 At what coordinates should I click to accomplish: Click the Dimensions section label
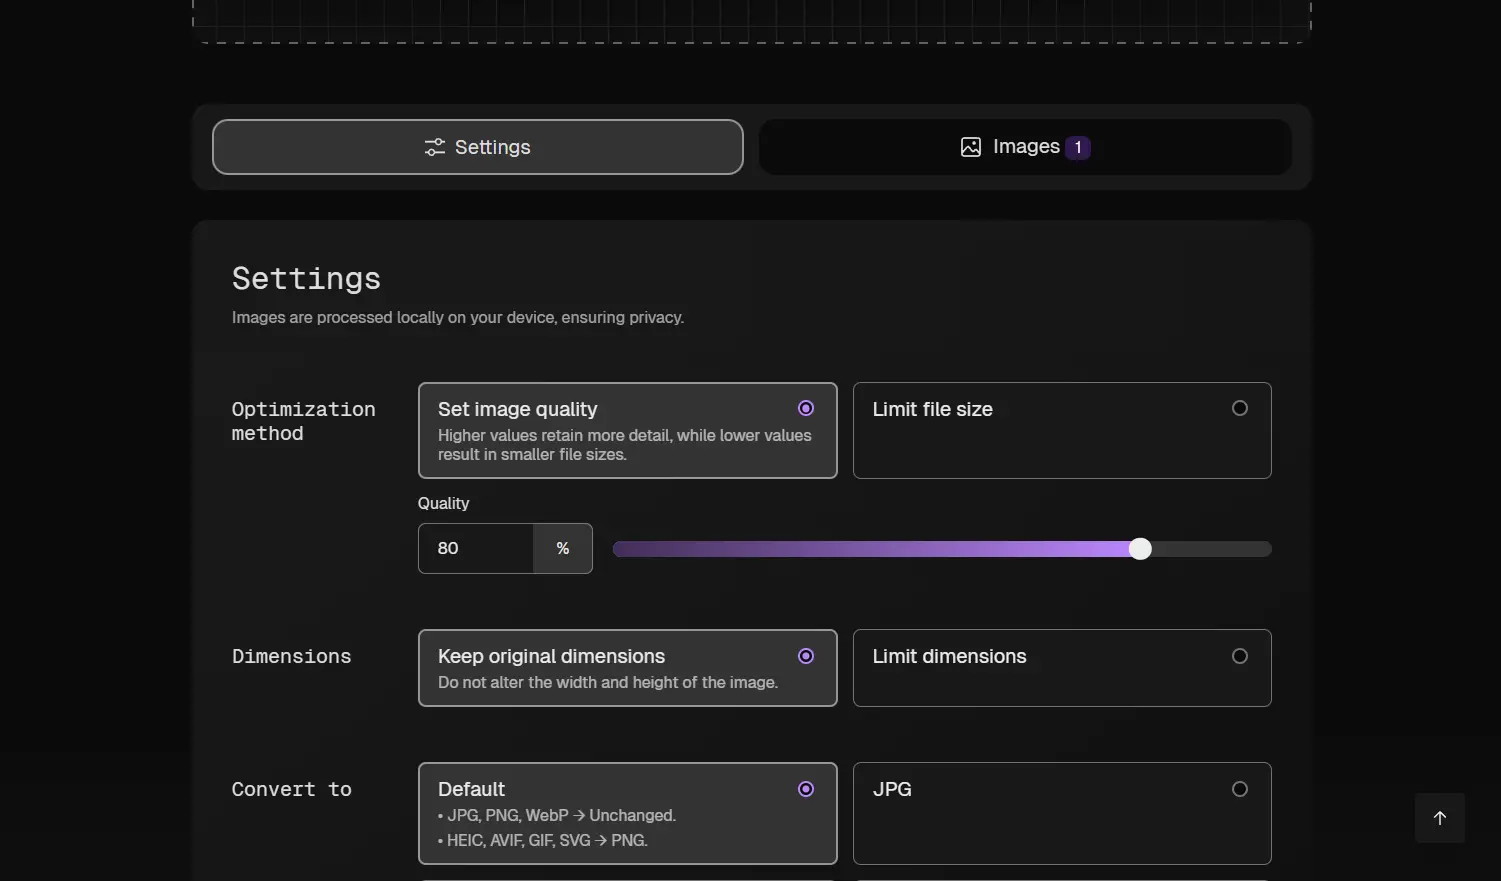[x=291, y=656]
